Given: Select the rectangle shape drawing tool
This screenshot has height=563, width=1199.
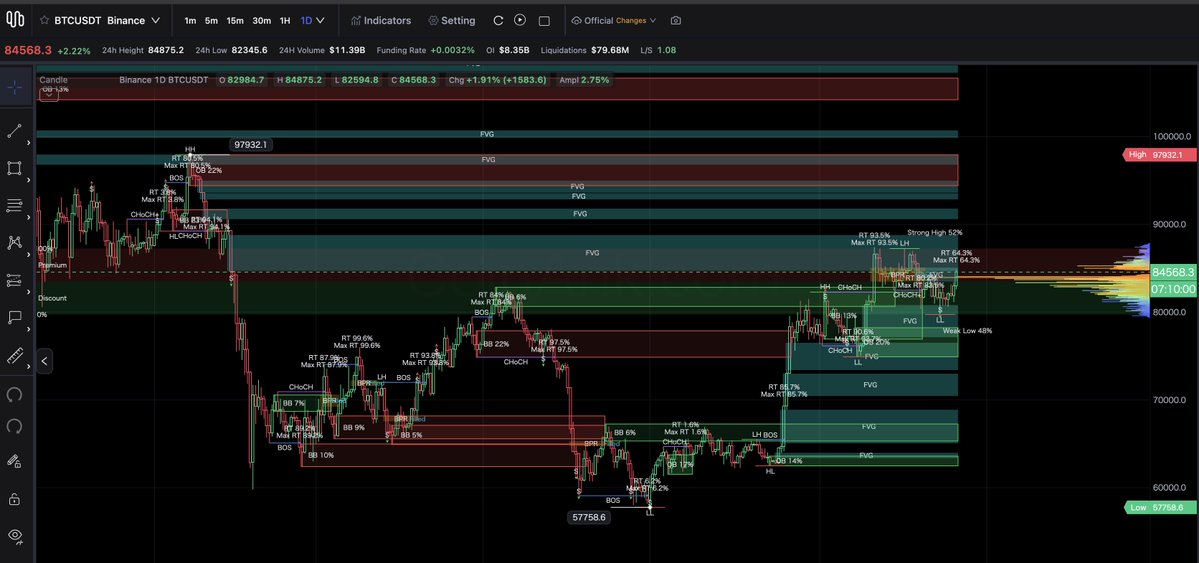Looking at the screenshot, I should (14, 168).
